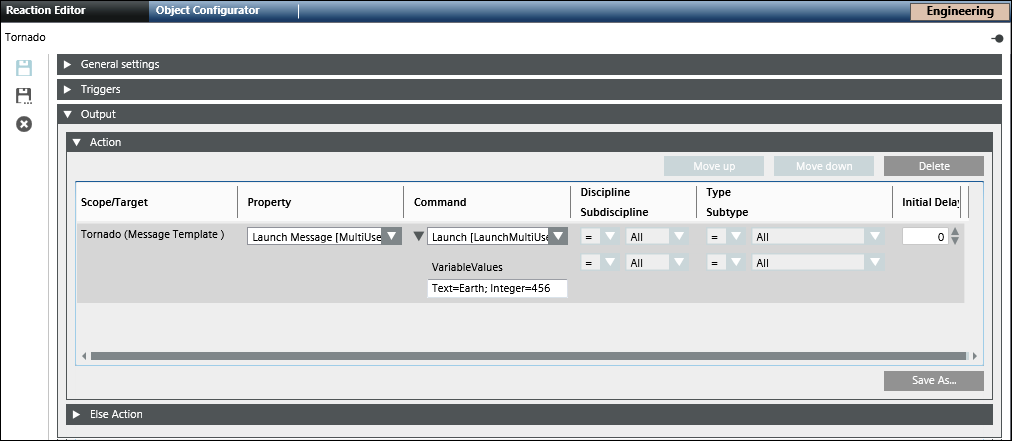Click the Delete button
1012x441 pixels.
point(933,166)
